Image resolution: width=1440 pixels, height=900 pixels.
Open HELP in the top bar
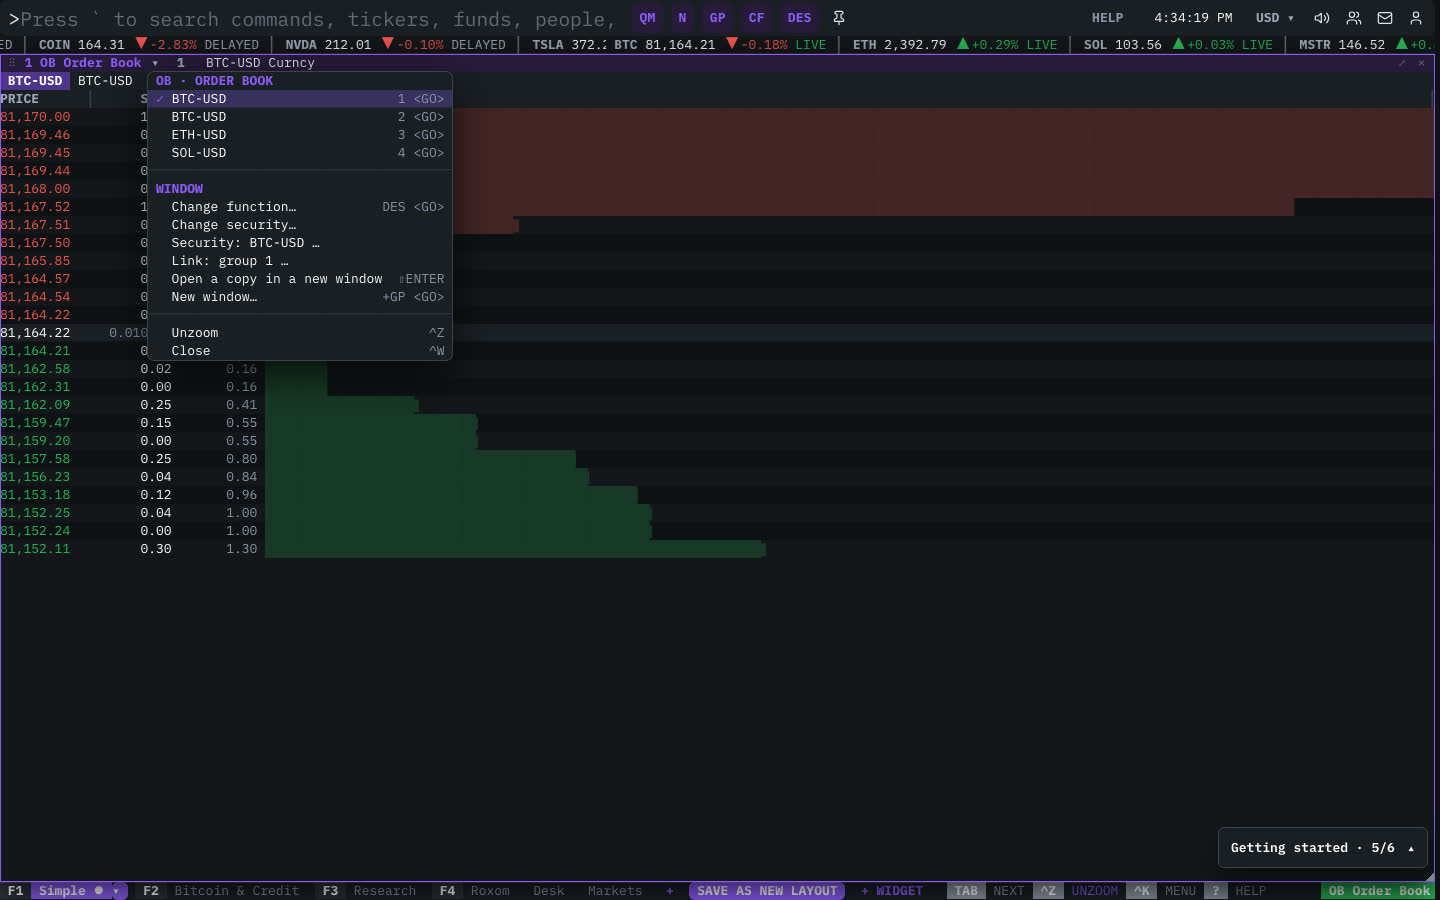coord(1107,18)
